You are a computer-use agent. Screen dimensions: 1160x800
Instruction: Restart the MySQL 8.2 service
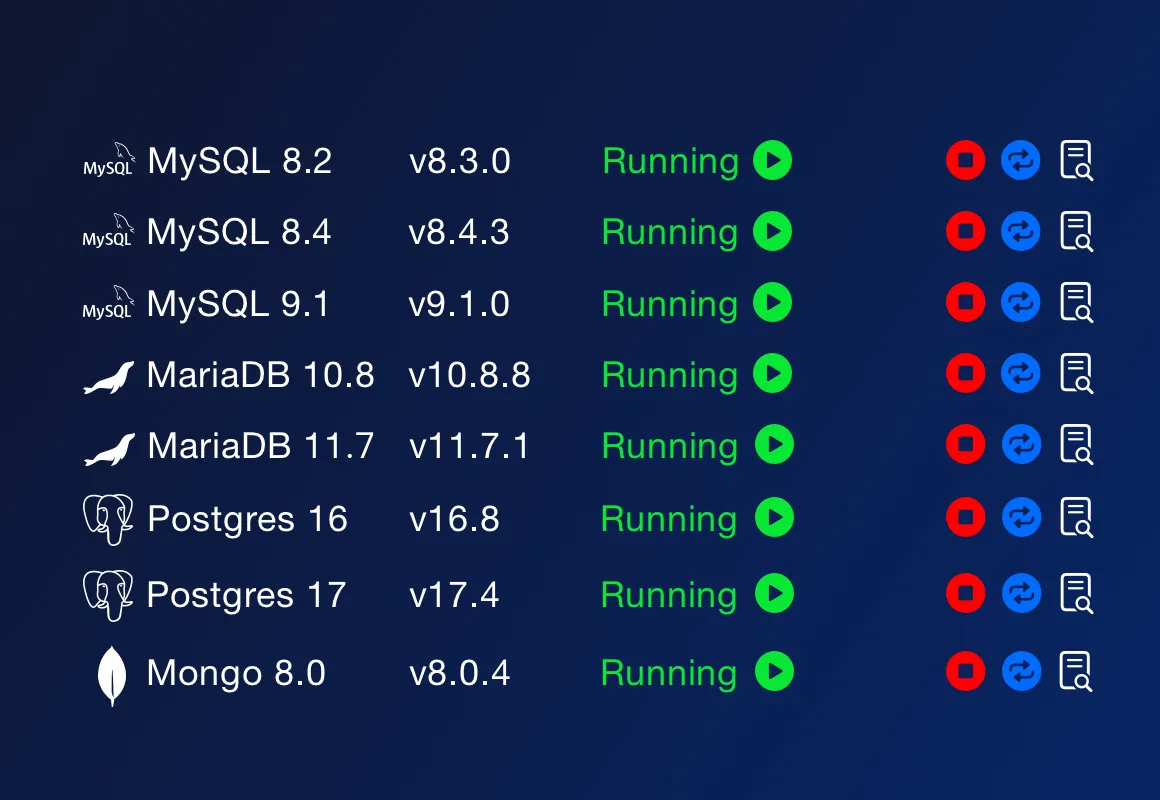click(x=1021, y=160)
